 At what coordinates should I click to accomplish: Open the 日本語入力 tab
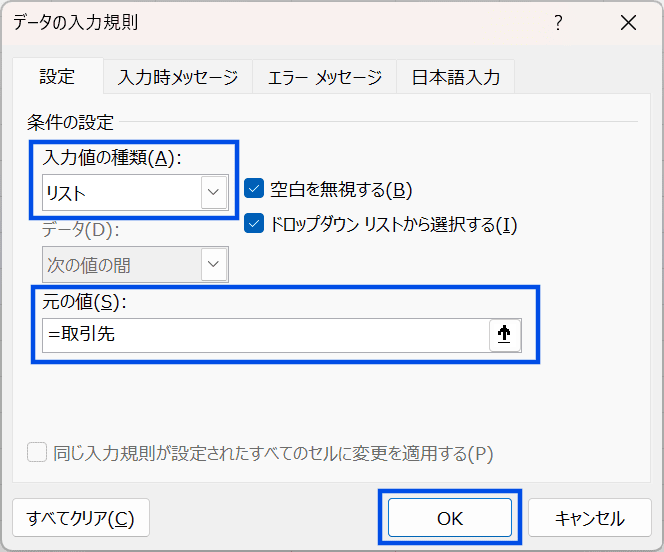pos(455,77)
